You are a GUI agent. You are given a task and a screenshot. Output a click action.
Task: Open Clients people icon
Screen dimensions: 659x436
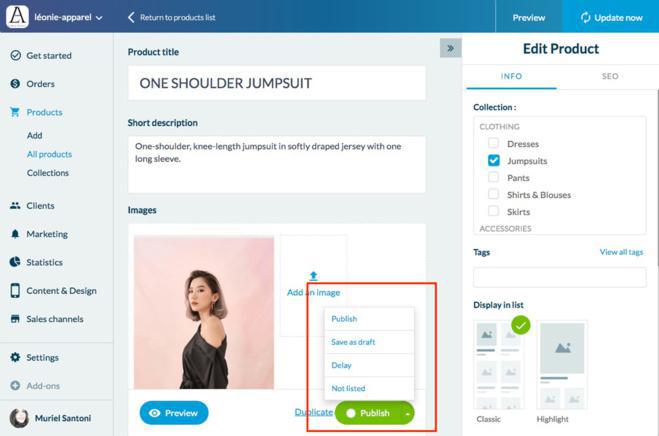[x=15, y=206]
